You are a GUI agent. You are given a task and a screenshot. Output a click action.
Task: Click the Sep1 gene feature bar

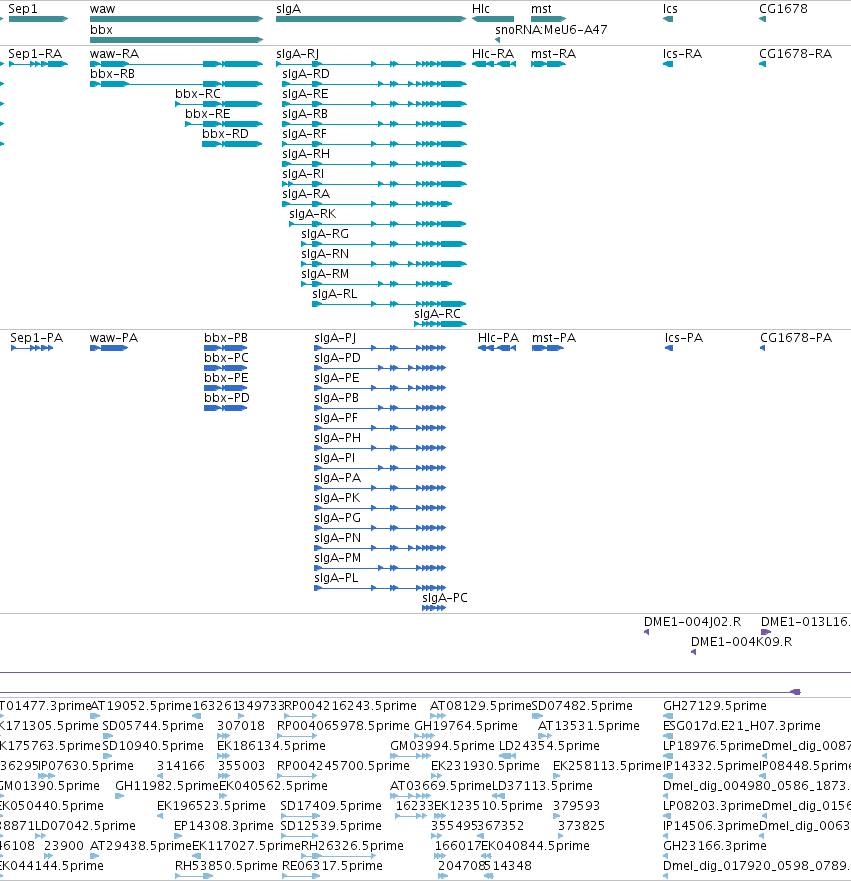(38, 19)
